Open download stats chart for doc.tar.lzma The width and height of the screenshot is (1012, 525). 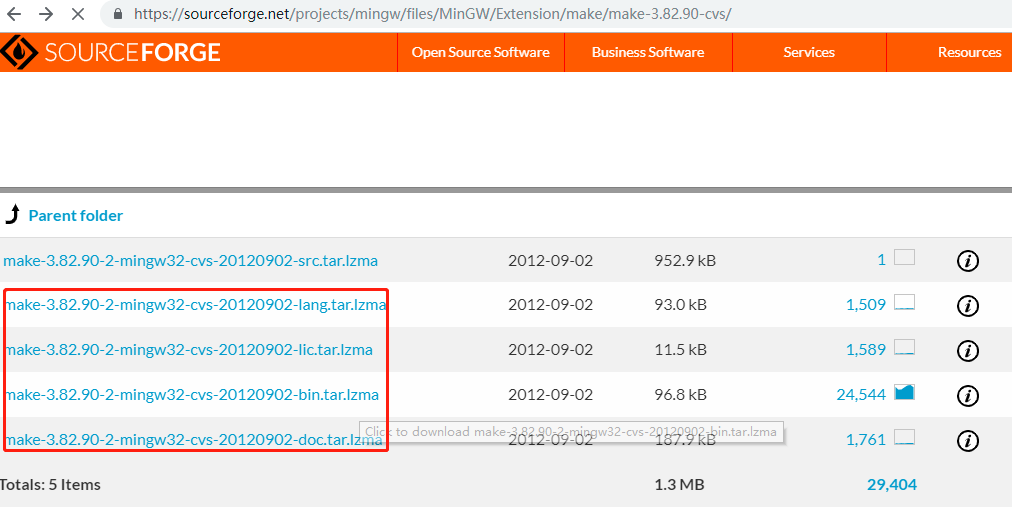[904, 438]
